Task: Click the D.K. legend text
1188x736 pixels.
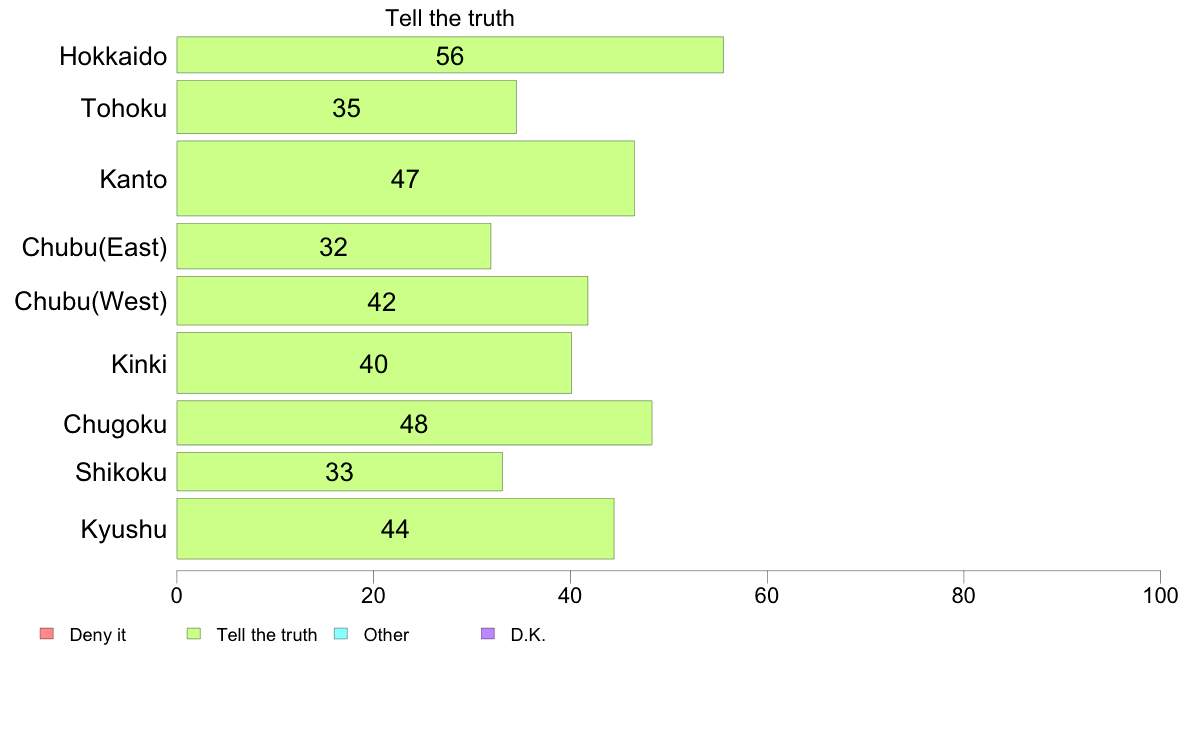Action: pos(528,635)
